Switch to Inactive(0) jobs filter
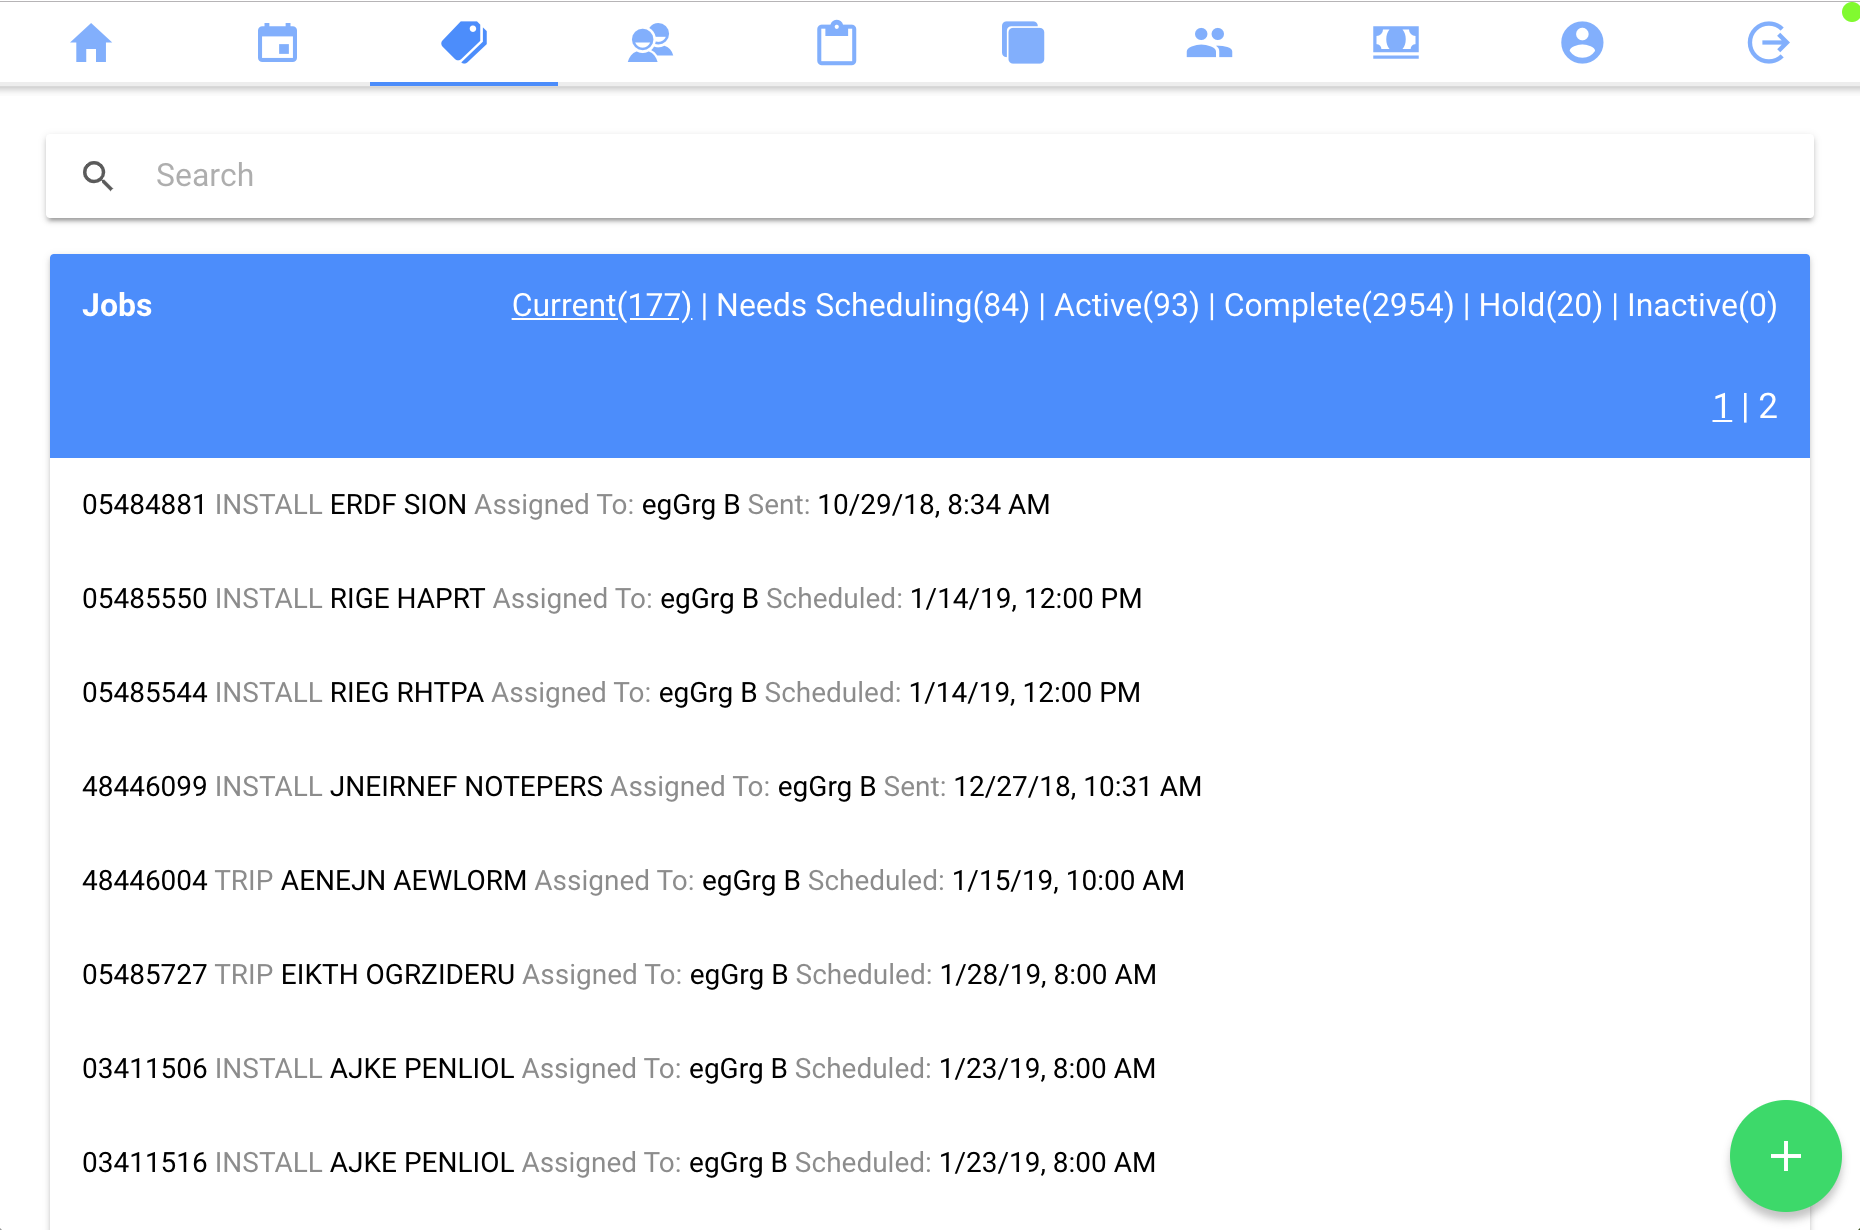 point(1701,305)
